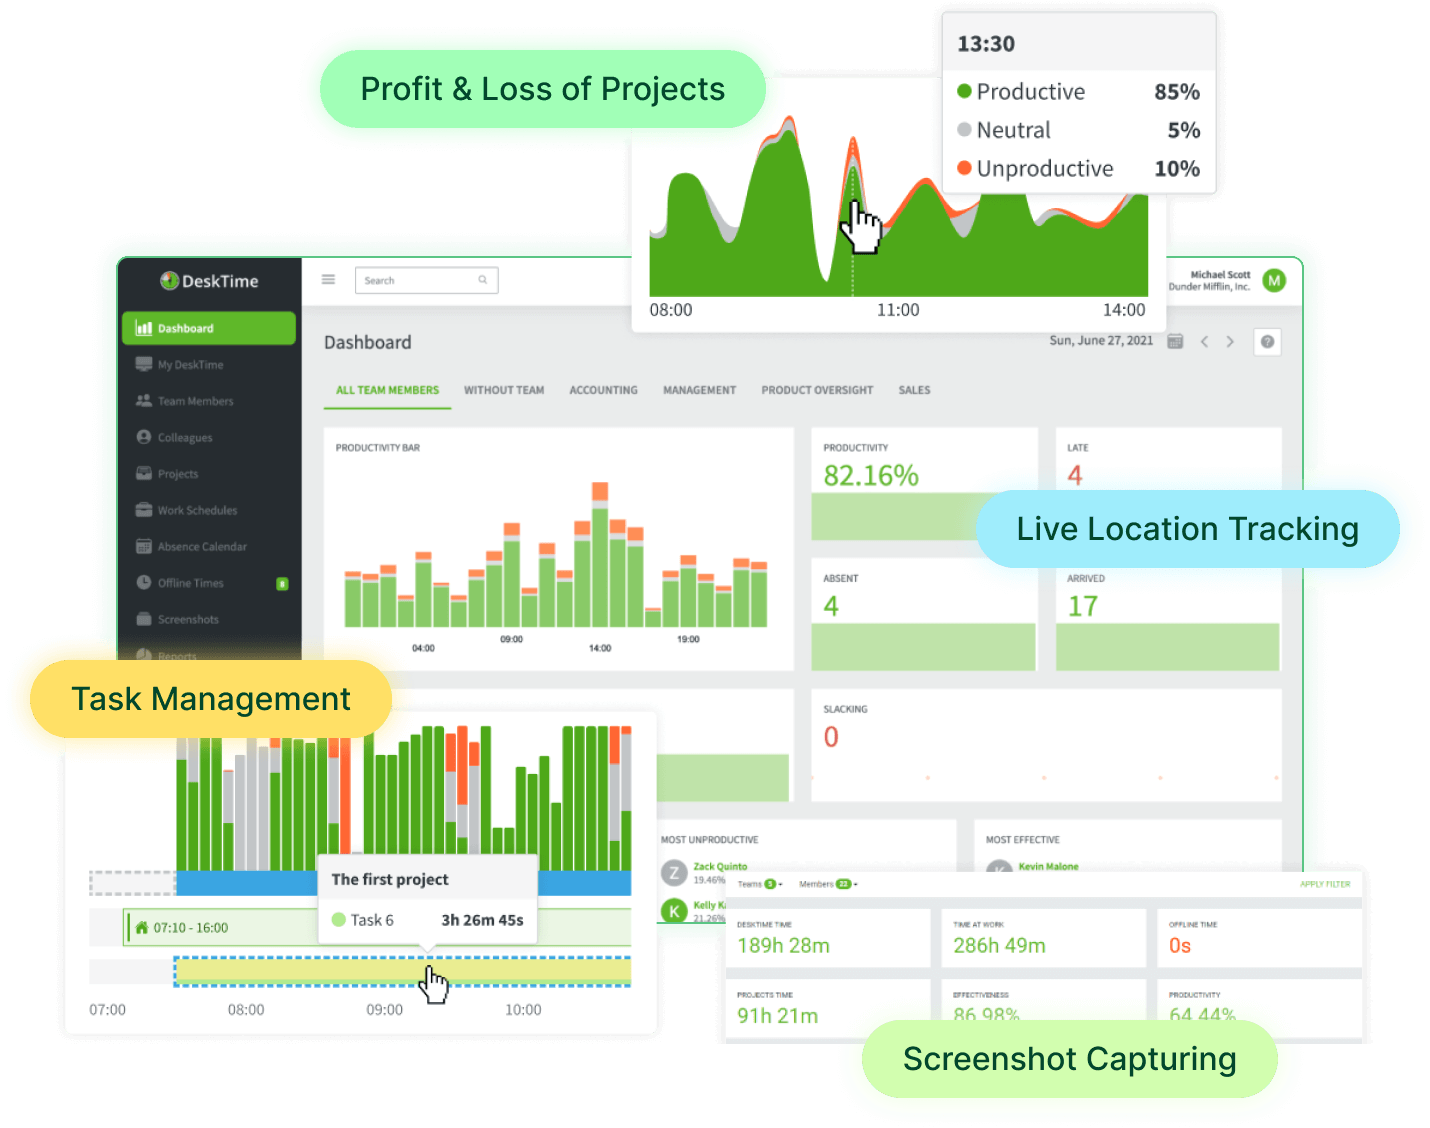Click the Absence Calendar icon in sidebar
The image size is (1430, 1128).
(144, 546)
